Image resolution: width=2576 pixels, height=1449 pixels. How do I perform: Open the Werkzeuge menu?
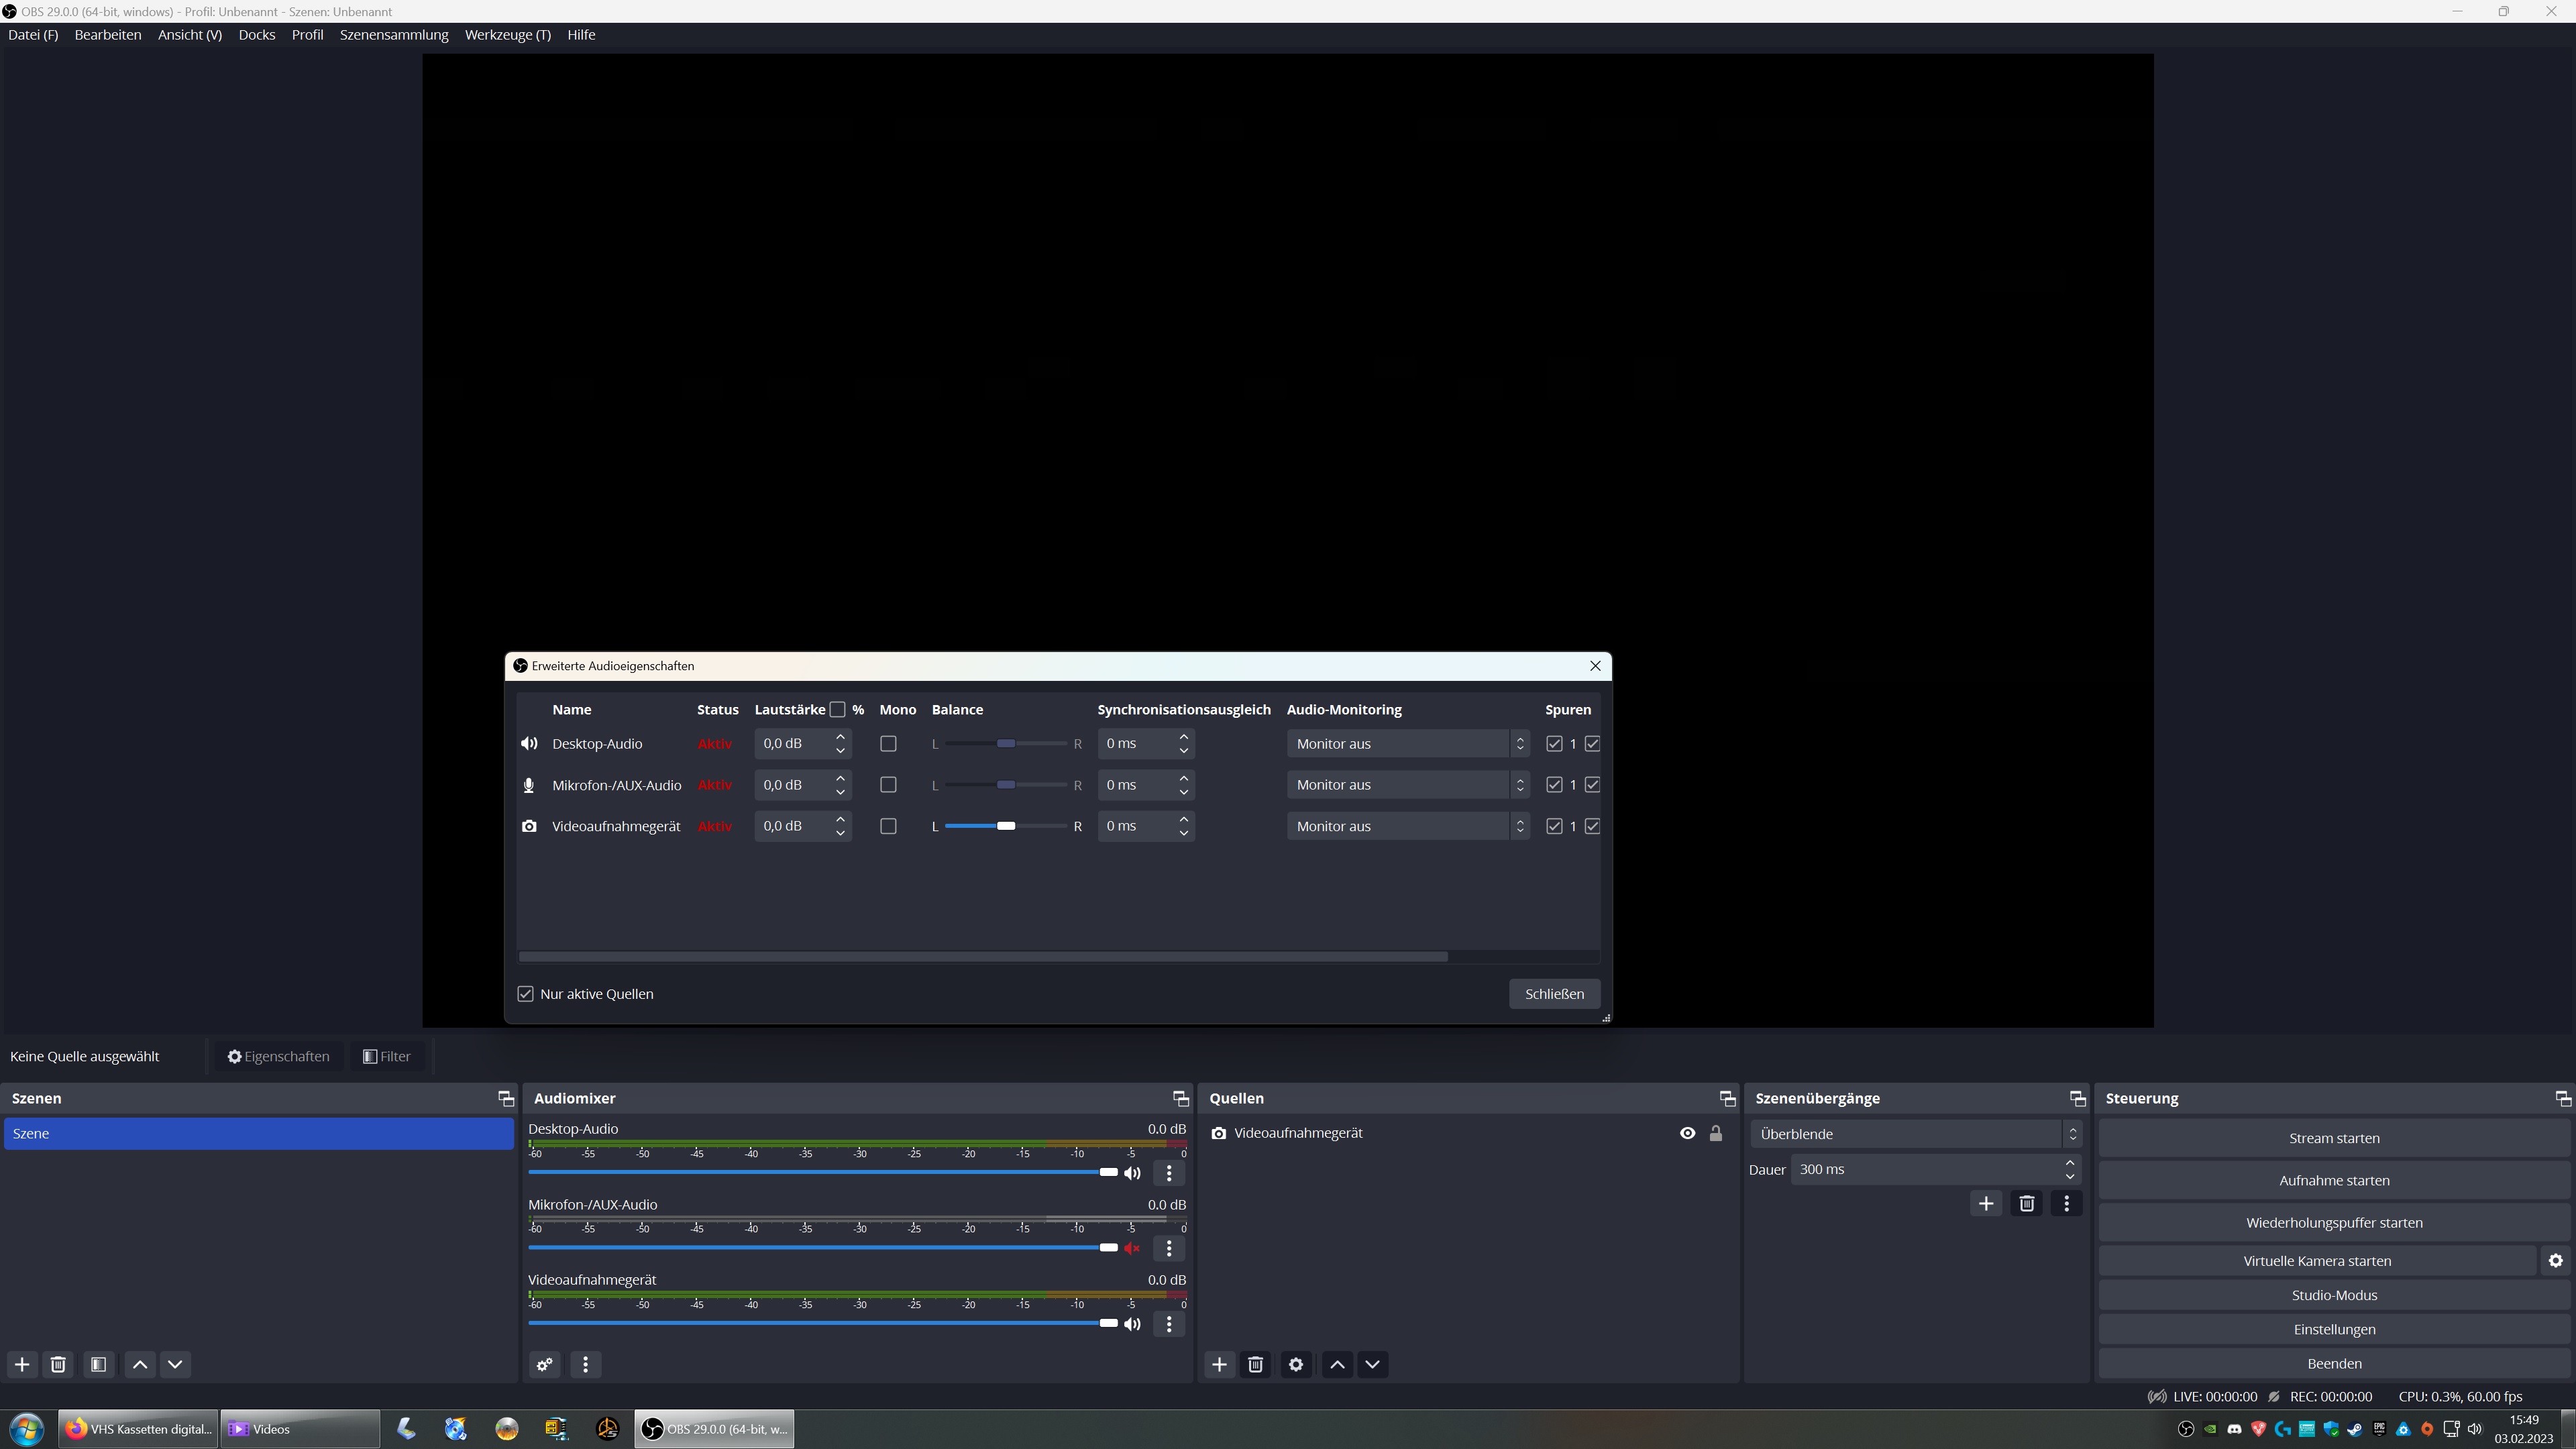(507, 35)
